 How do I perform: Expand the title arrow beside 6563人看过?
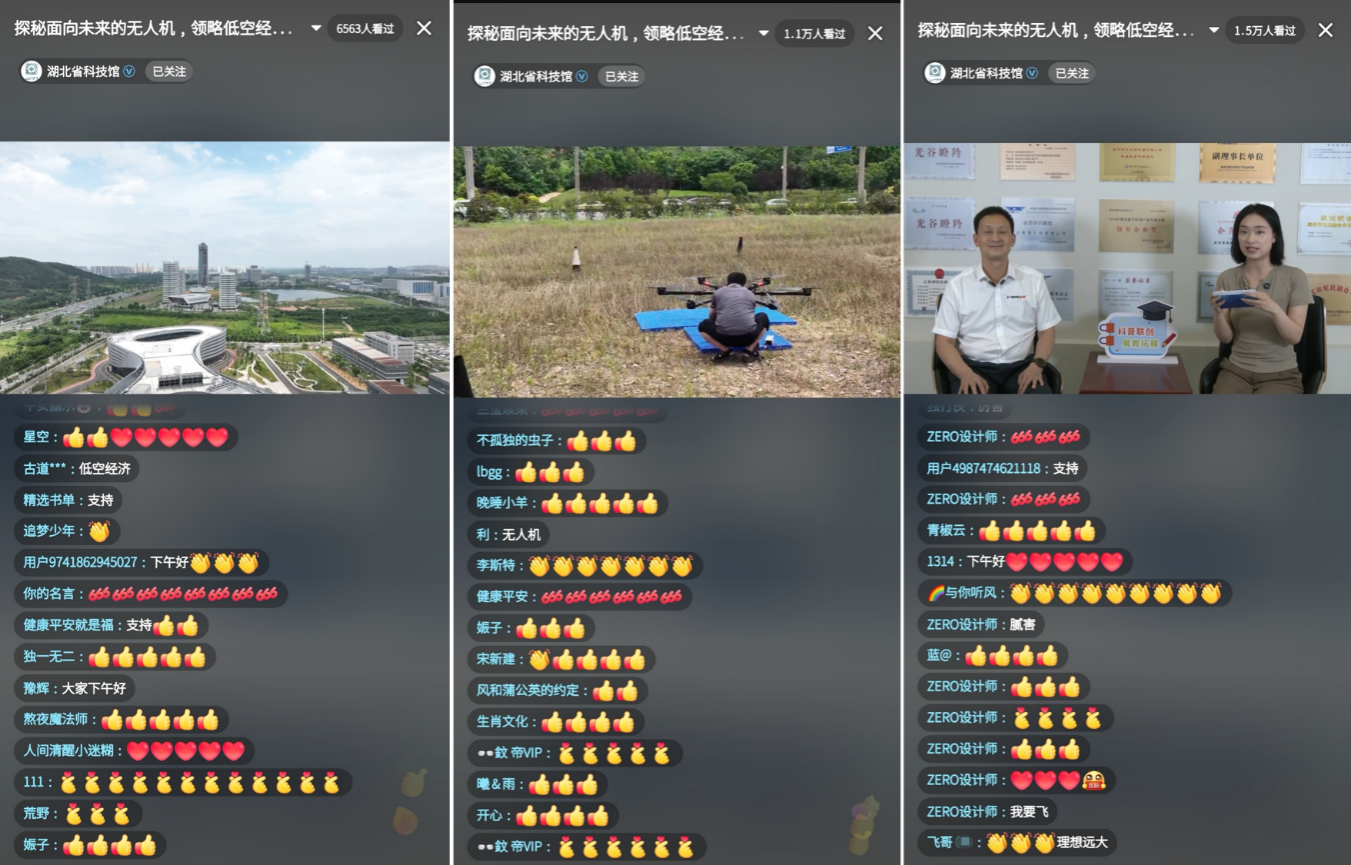[x=316, y=28]
